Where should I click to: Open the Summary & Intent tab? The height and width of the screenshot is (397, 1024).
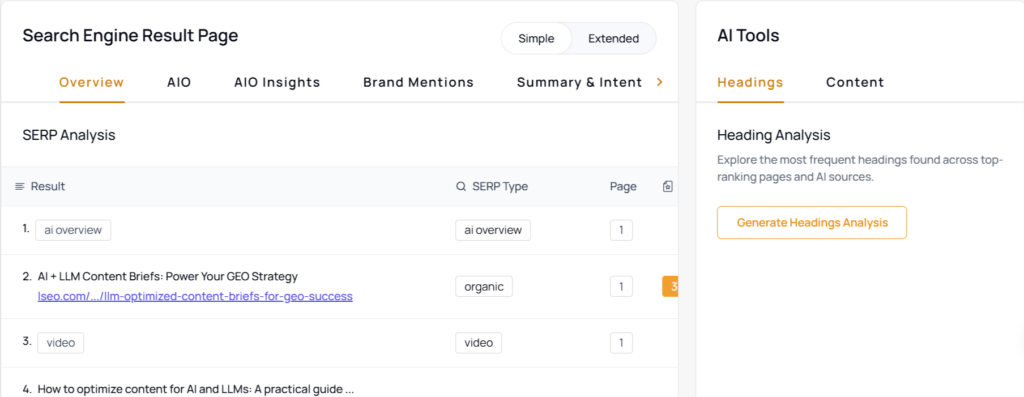click(x=579, y=82)
